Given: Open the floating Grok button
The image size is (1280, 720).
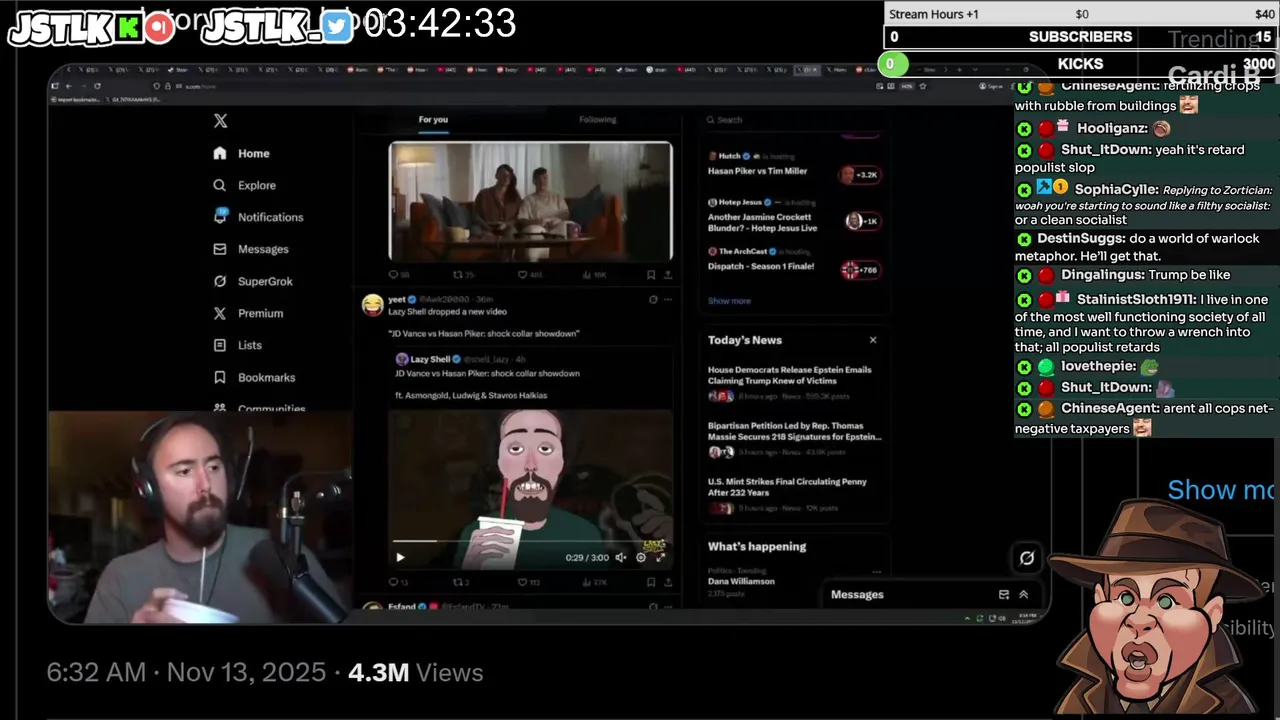Looking at the screenshot, I should [x=1026, y=558].
